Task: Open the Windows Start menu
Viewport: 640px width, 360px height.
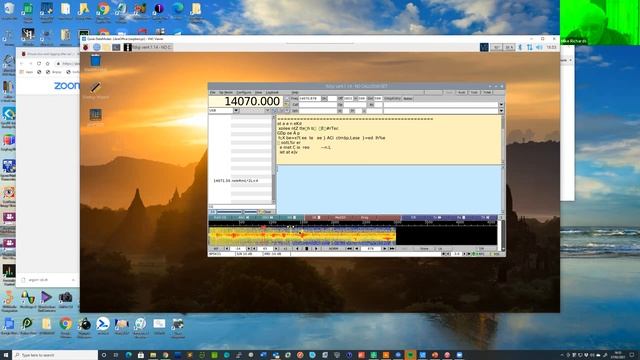Action: 6,355
